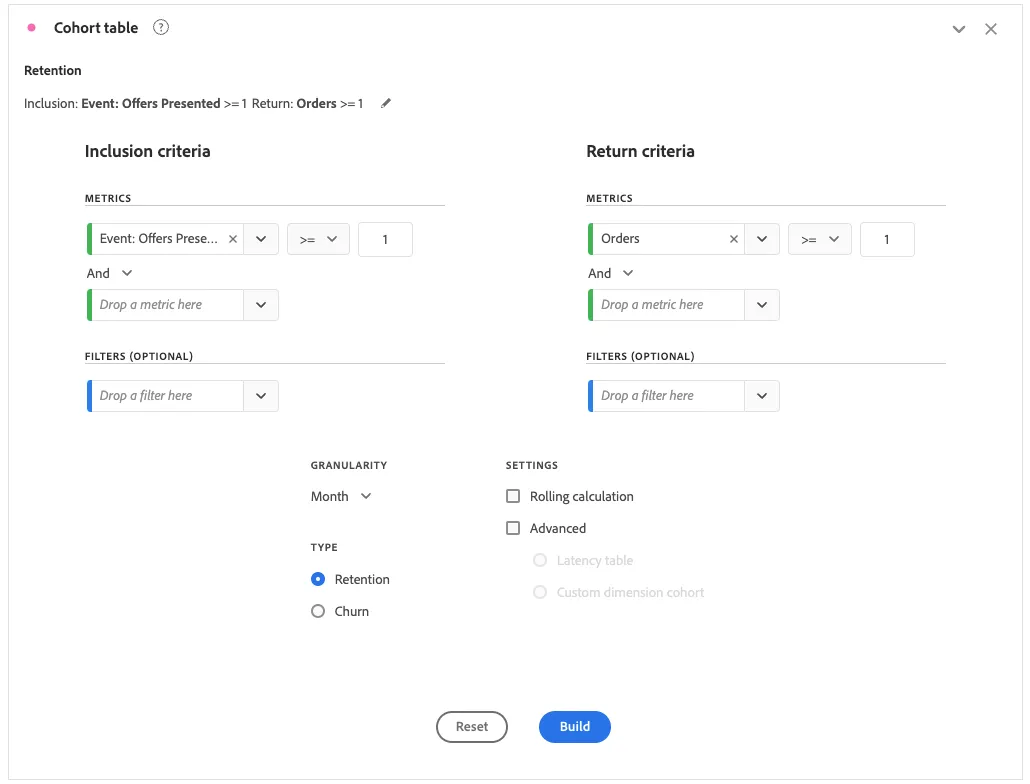Click the pencil edit icon next to the criteria summary
This screenshot has width=1030, height=784.
coord(386,103)
